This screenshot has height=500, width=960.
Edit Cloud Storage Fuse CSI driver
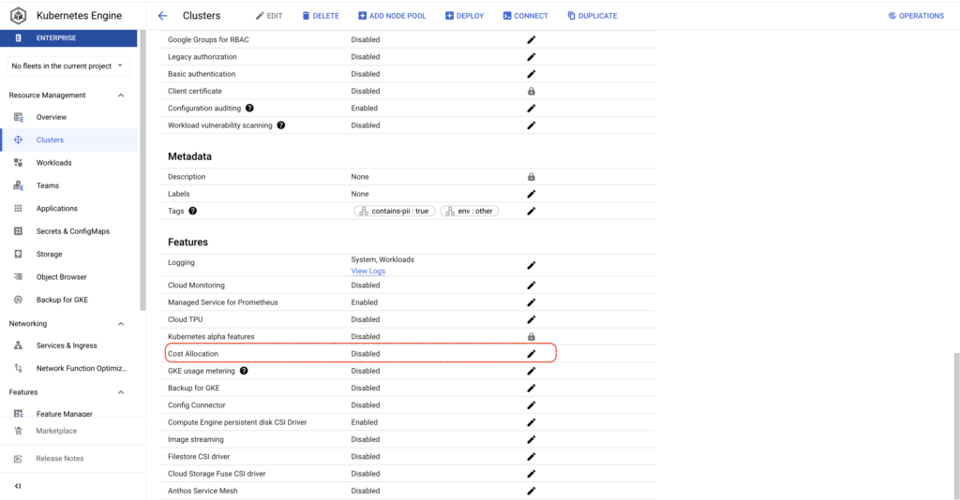[x=531, y=474]
